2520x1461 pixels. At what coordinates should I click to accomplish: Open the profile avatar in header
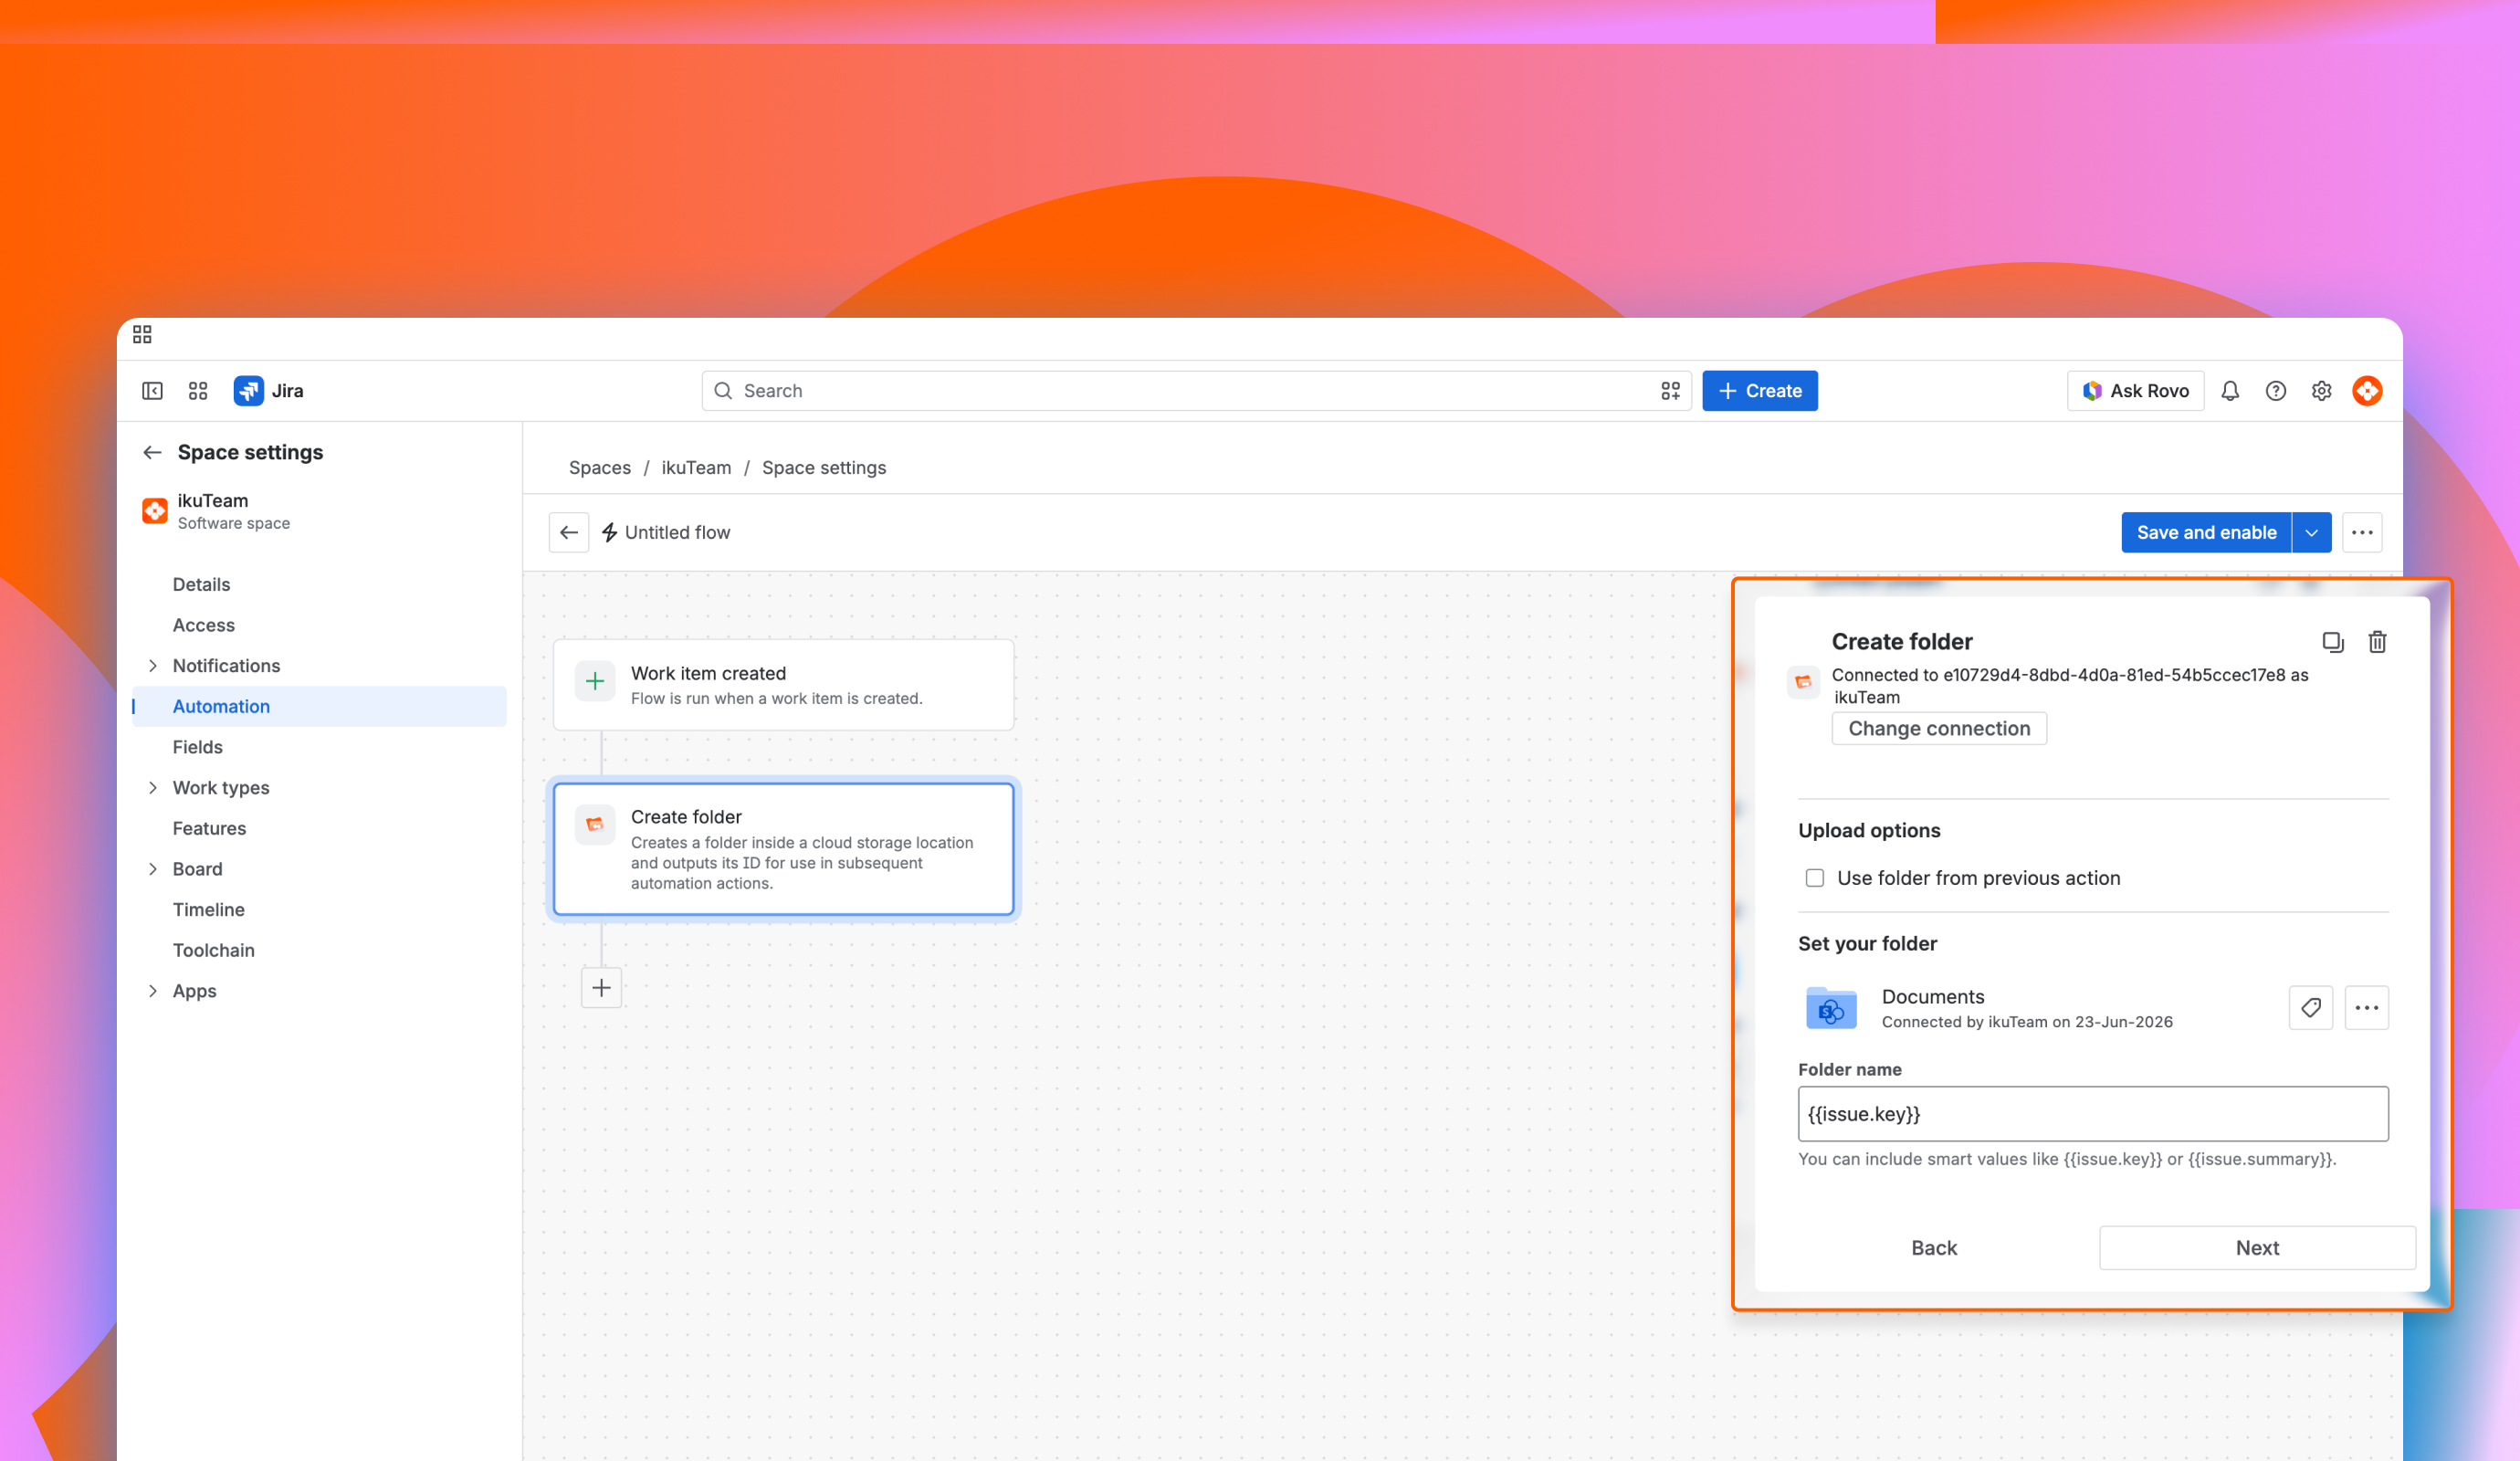(2367, 391)
